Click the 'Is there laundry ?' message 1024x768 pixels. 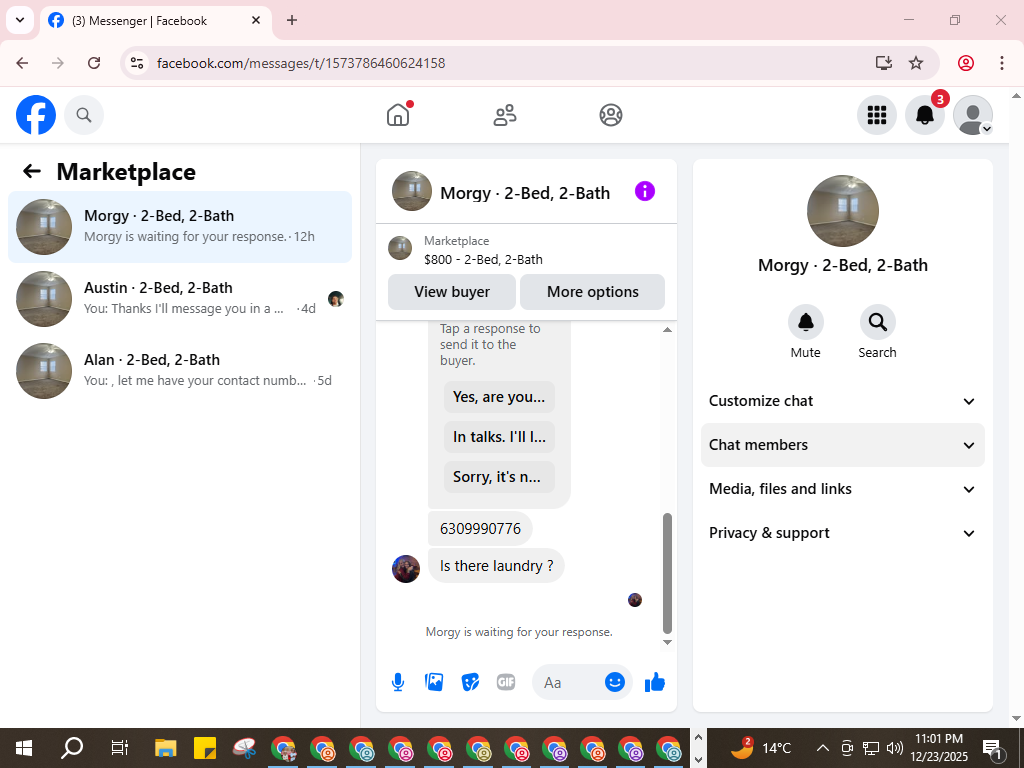click(496, 566)
